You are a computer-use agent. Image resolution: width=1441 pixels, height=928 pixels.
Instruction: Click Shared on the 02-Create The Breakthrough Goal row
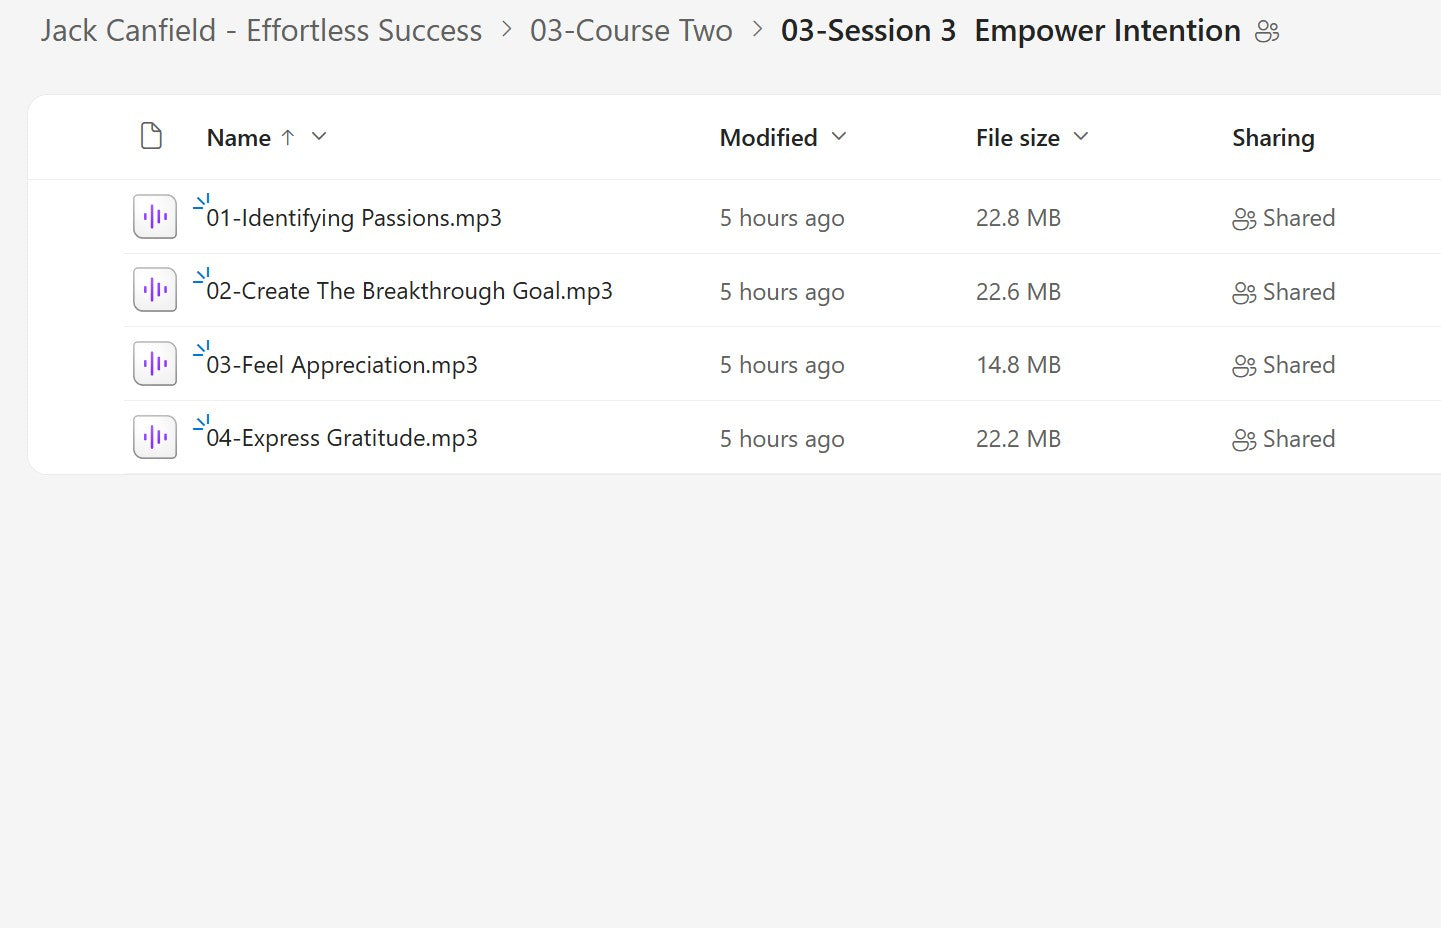[1299, 291]
